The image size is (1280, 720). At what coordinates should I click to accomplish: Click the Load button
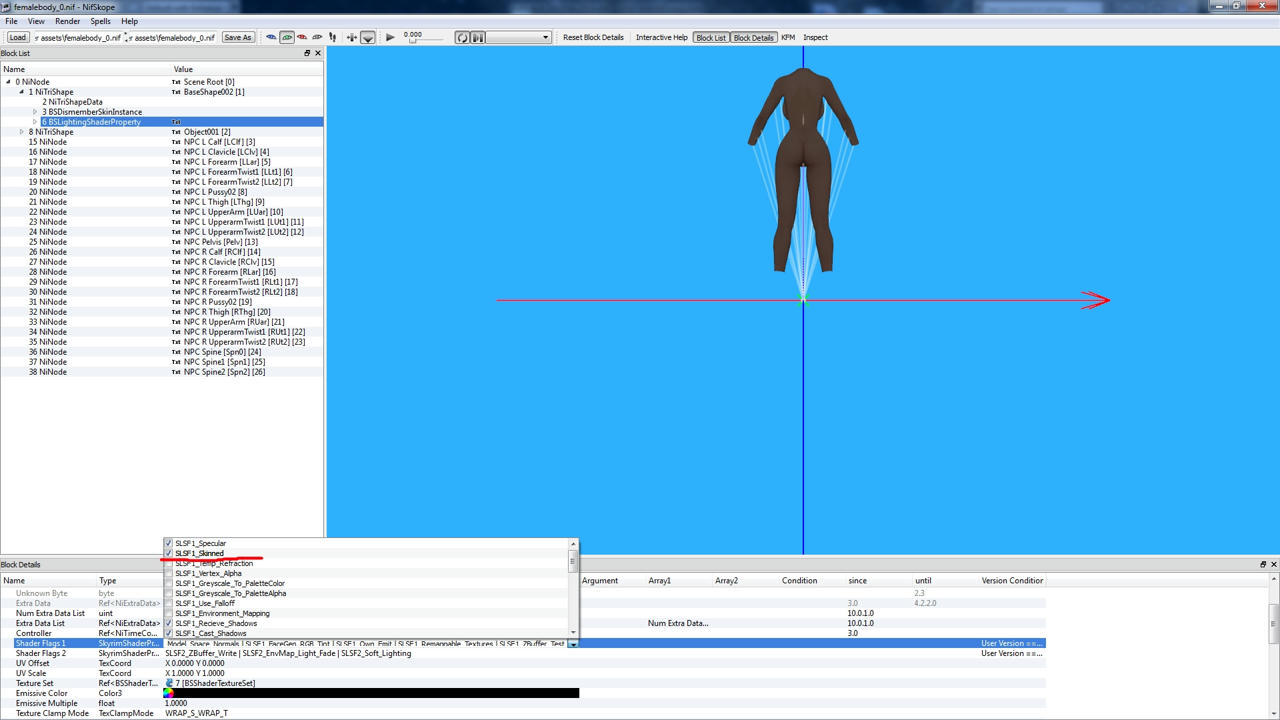(18, 37)
